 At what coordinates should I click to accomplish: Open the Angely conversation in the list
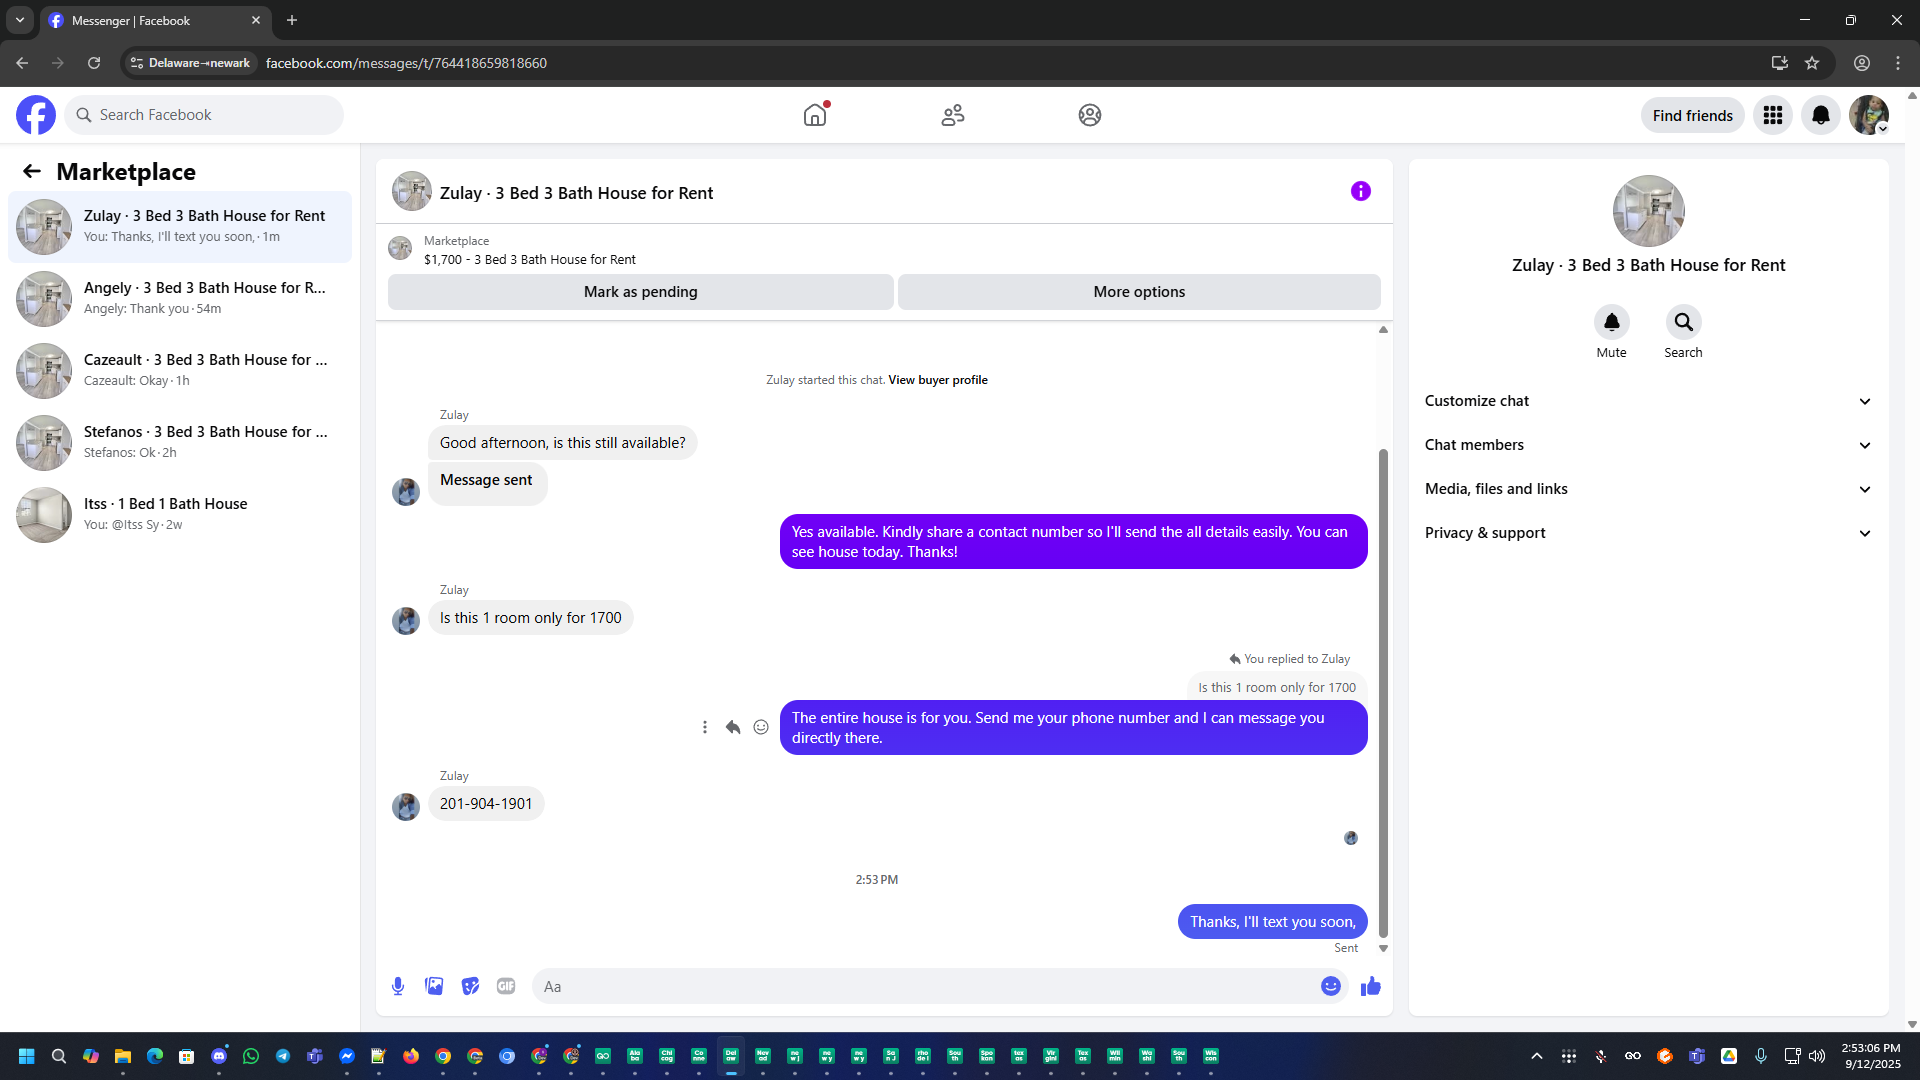click(x=180, y=298)
